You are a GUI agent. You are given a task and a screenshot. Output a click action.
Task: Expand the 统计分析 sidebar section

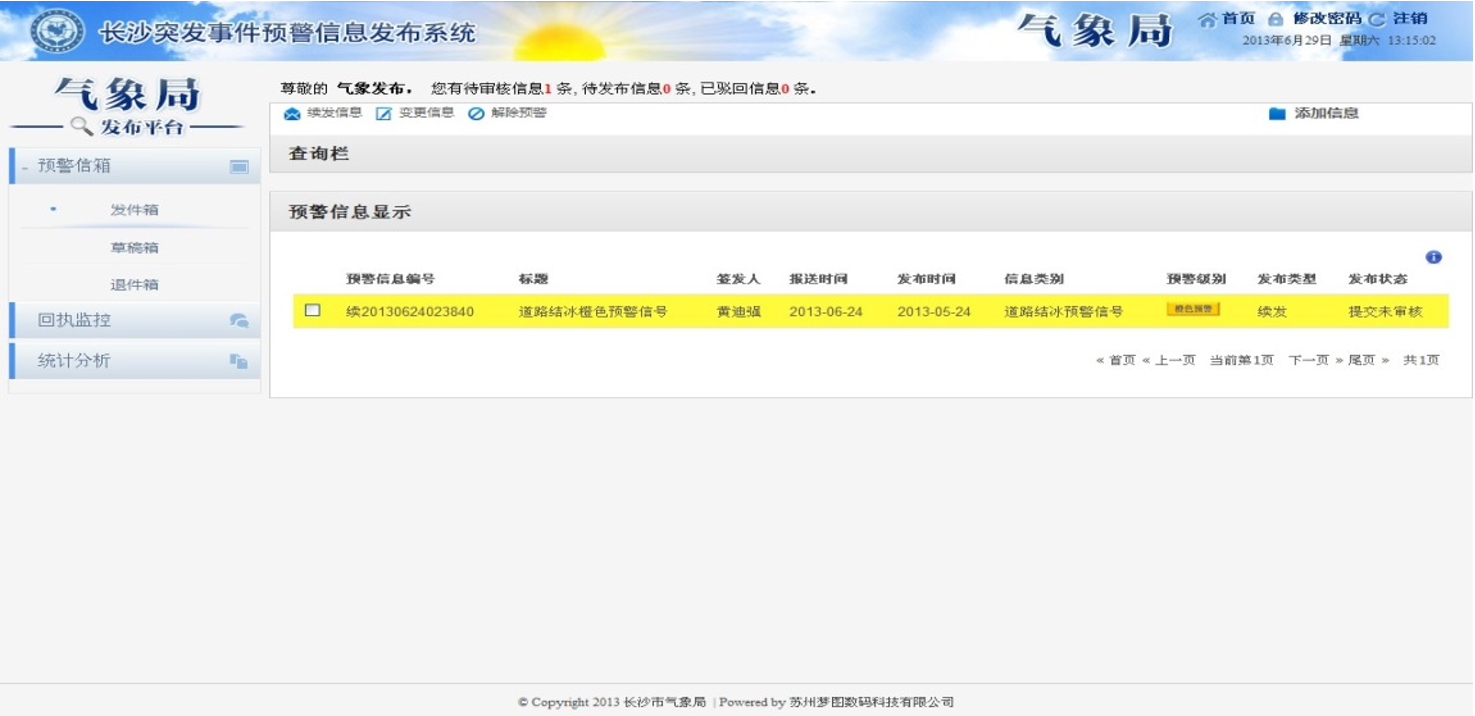(75, 361)
